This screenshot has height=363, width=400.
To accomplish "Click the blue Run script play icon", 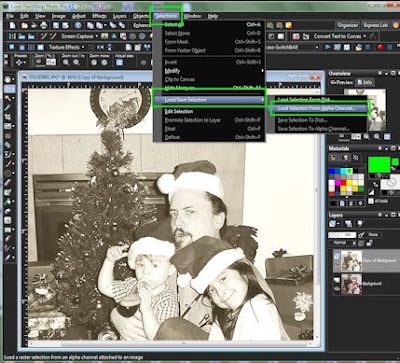I will (x=328, y=47).
